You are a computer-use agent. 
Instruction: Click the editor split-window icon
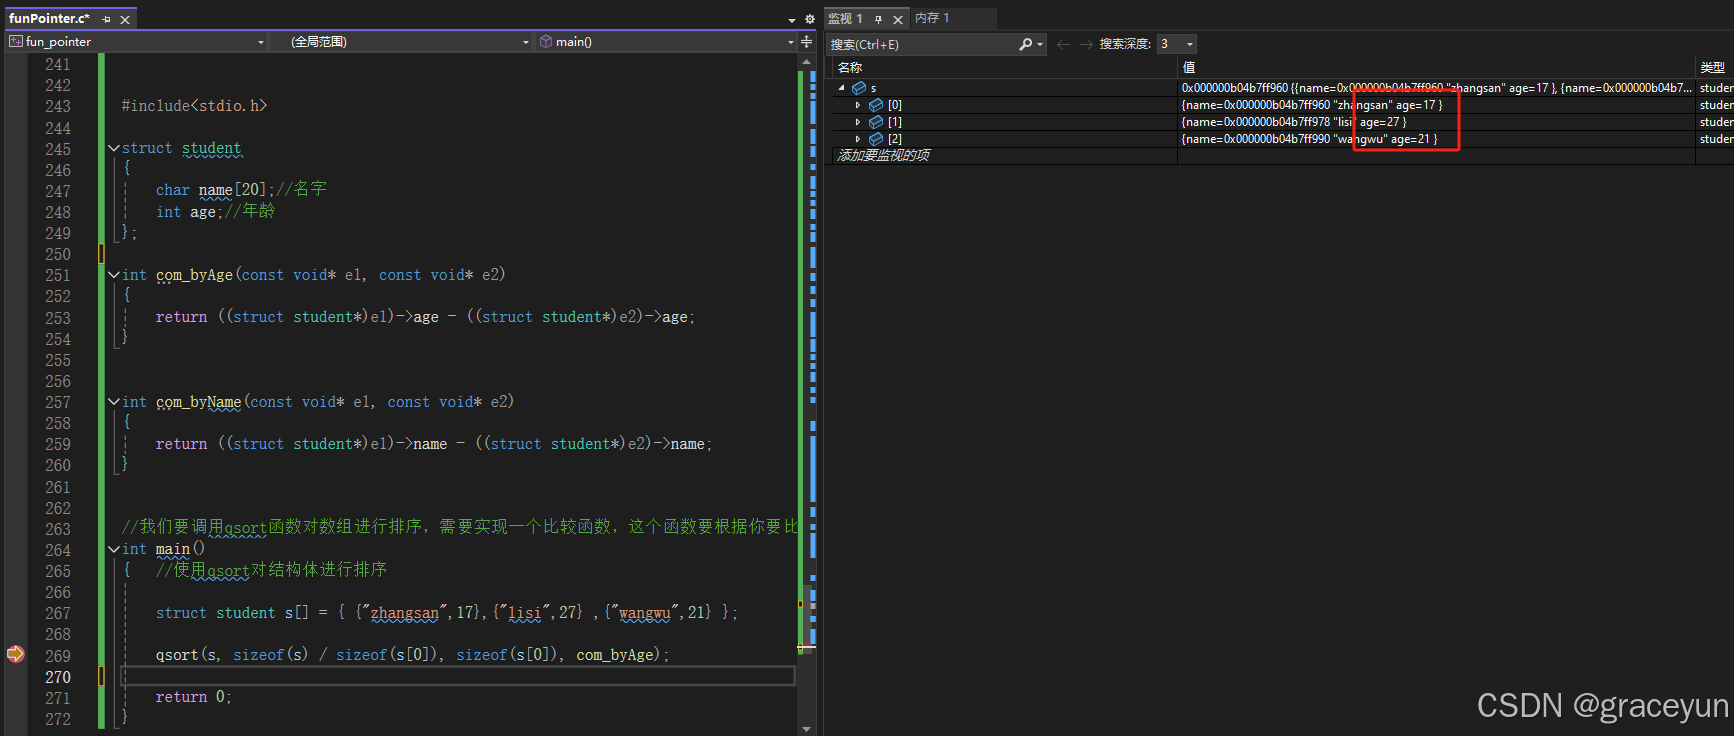tap(806, 42)
